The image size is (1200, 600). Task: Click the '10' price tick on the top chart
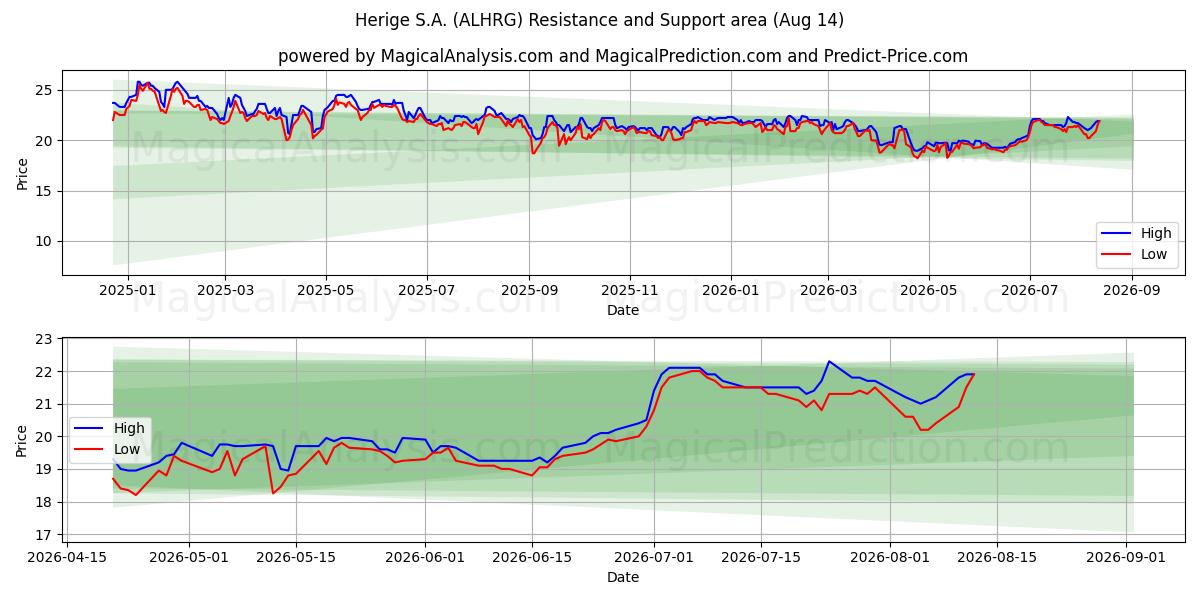pos(45,241)
